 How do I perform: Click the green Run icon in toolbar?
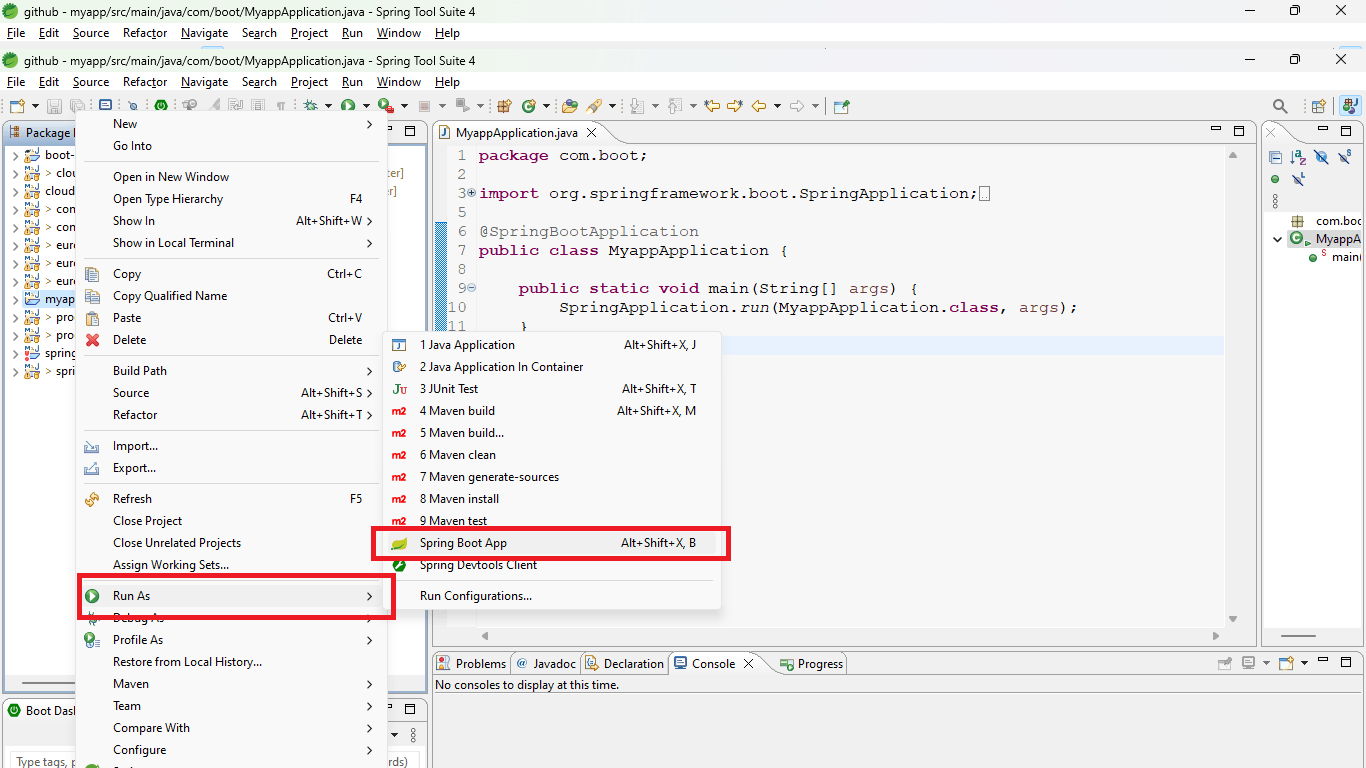[x=349, y=105]
